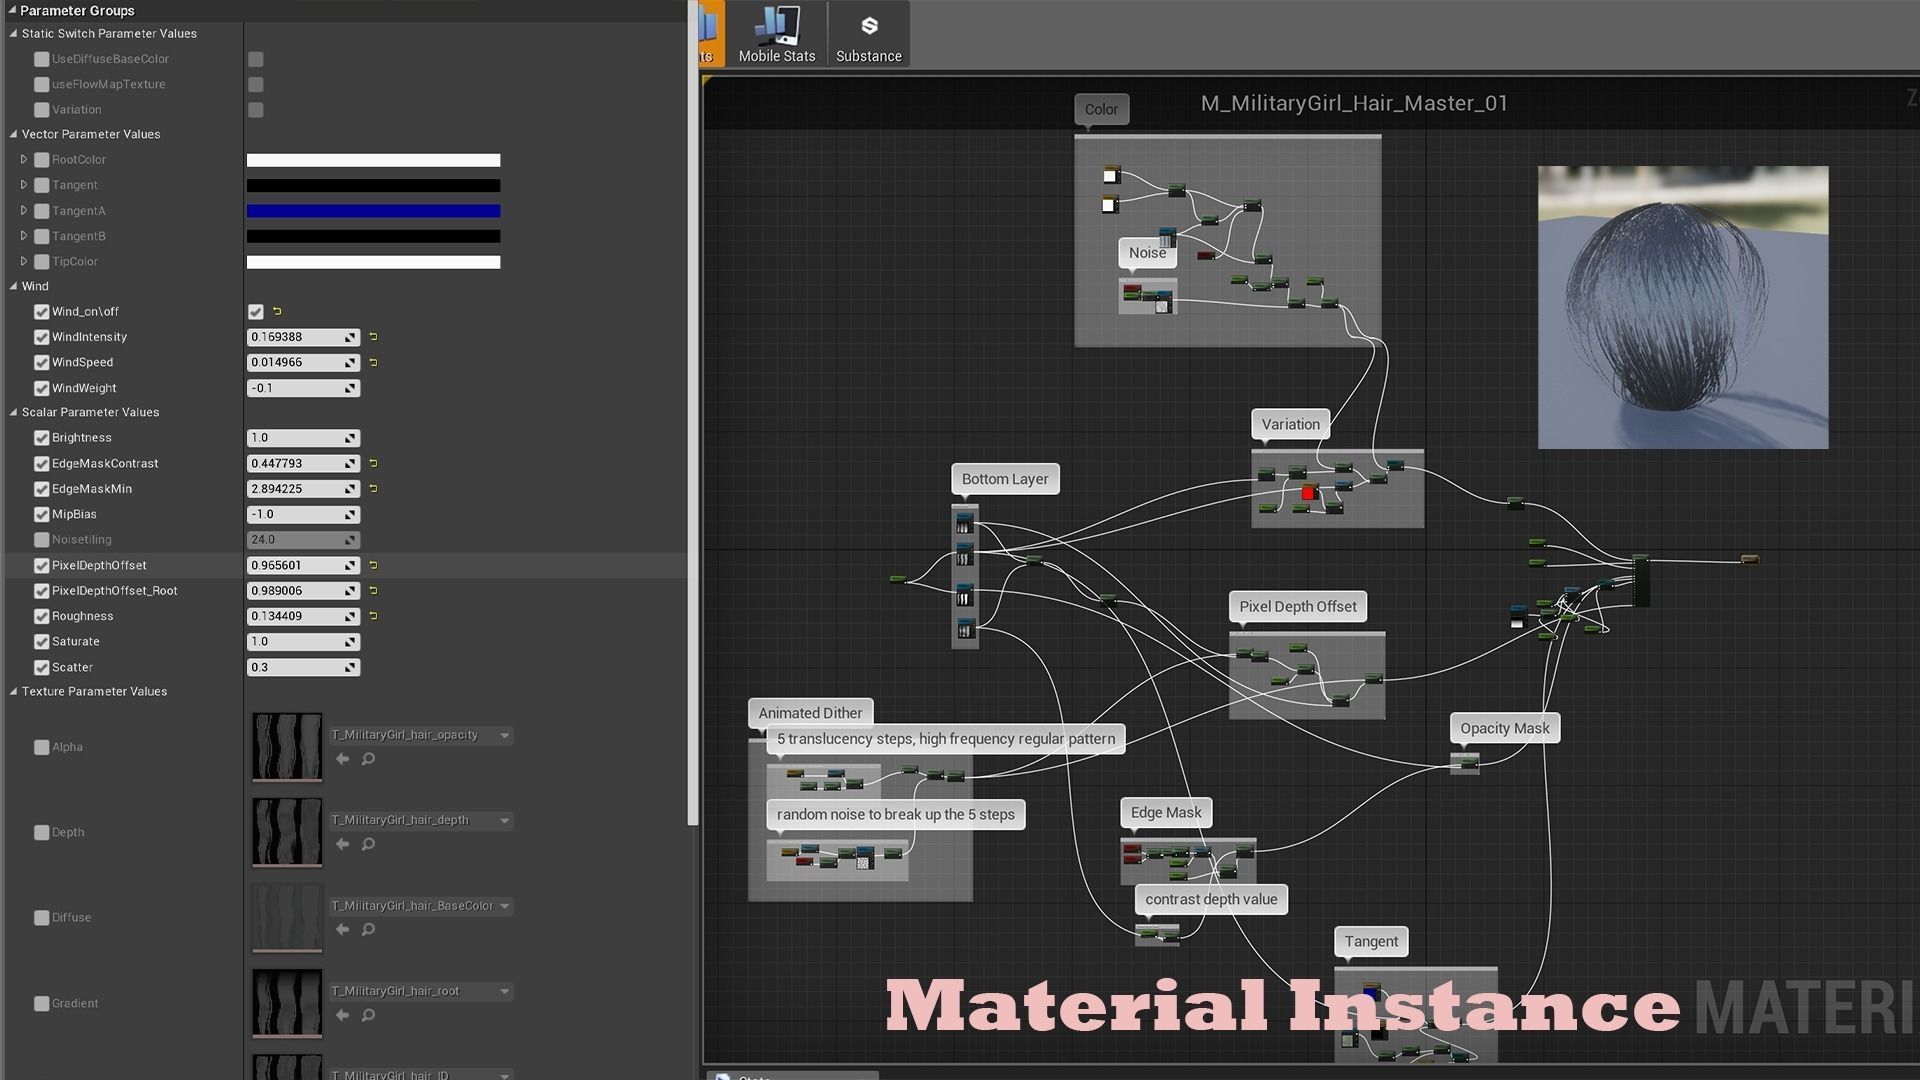Use selected asset arrow for Alpha texture

coord(343,759)
